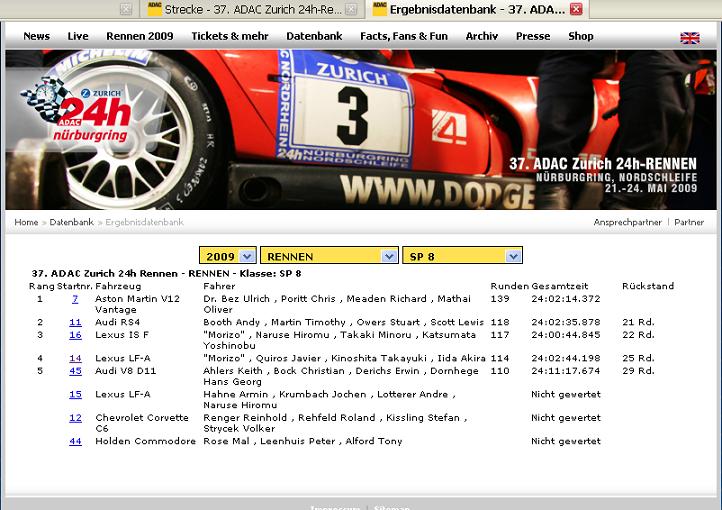The image size is (722, 510).
Task: Open start number 16 details
Action: [x=75, y=335]
